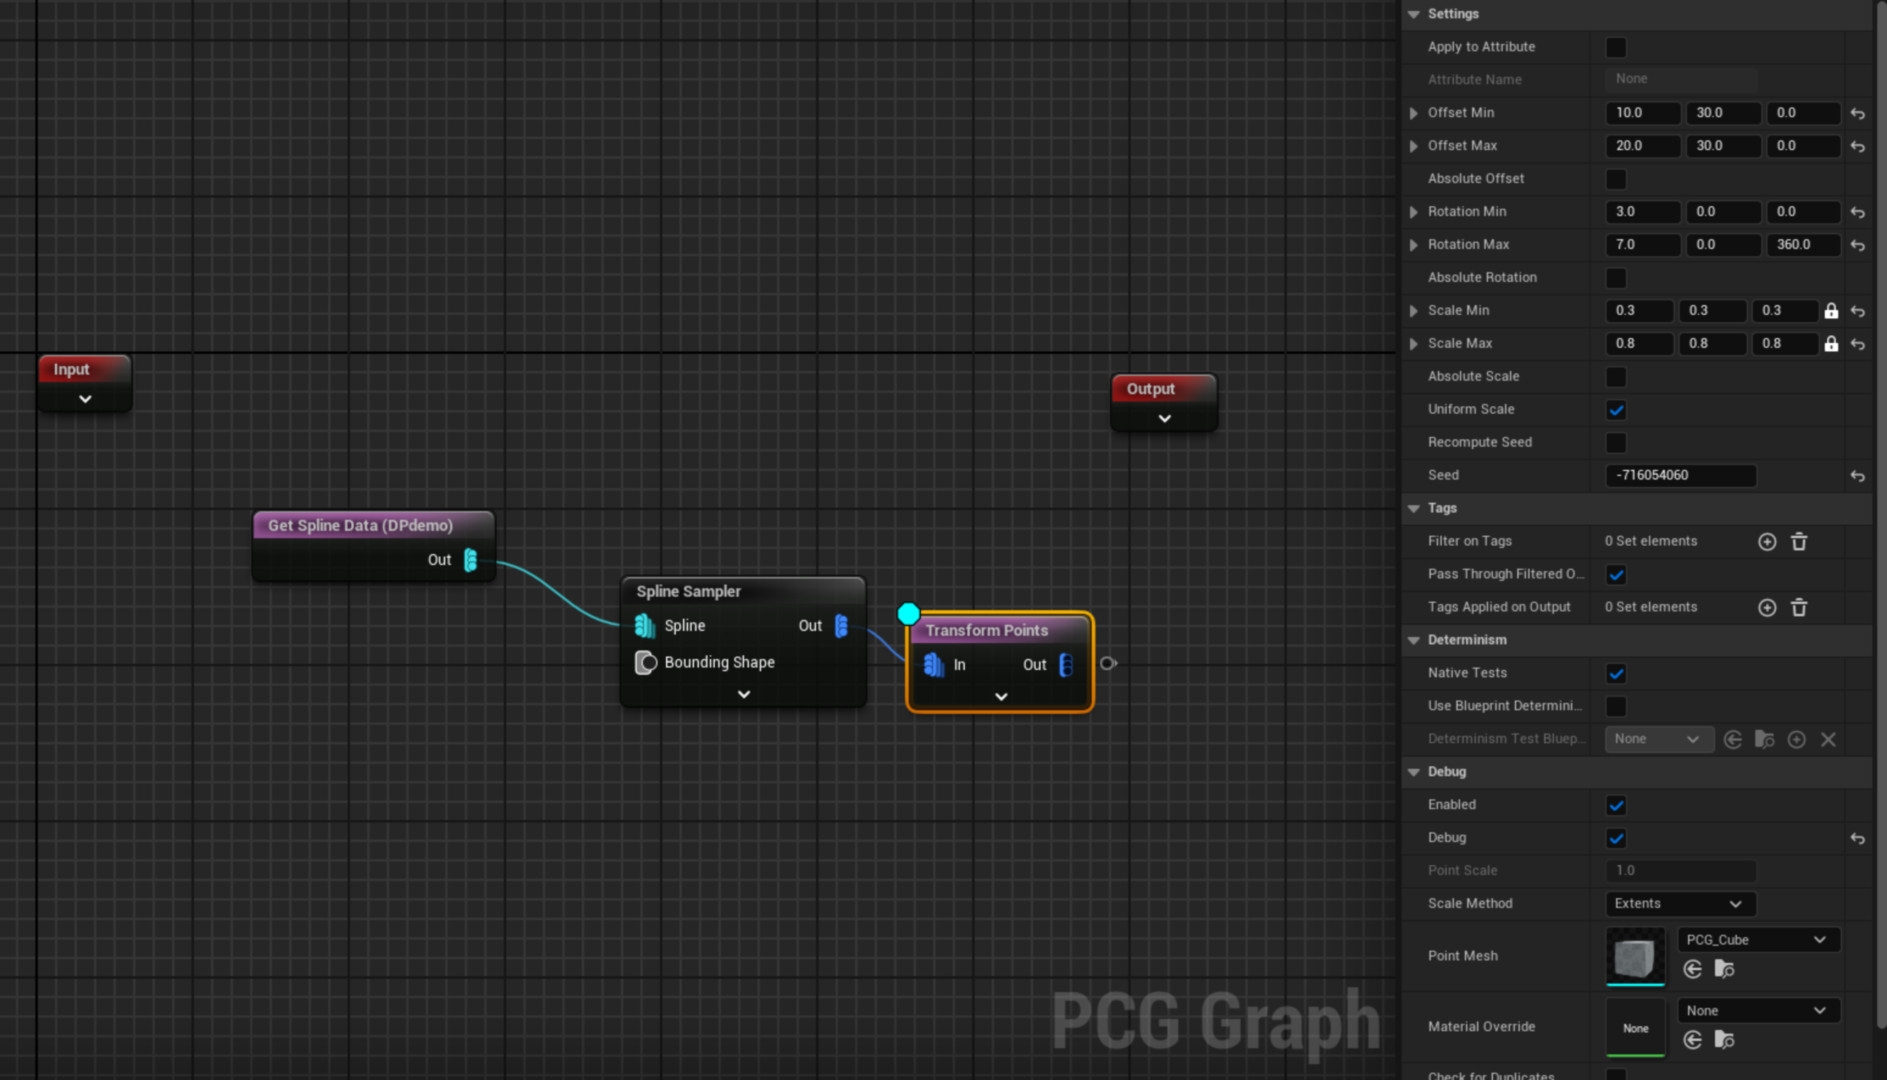The image size is (1887, 1080).
Task: Click the Spline Sampler Out pin
Action: (841, 626)
